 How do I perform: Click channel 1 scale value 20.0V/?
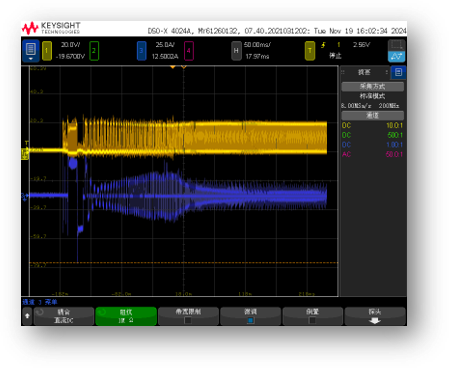click(x=71, y=45)
